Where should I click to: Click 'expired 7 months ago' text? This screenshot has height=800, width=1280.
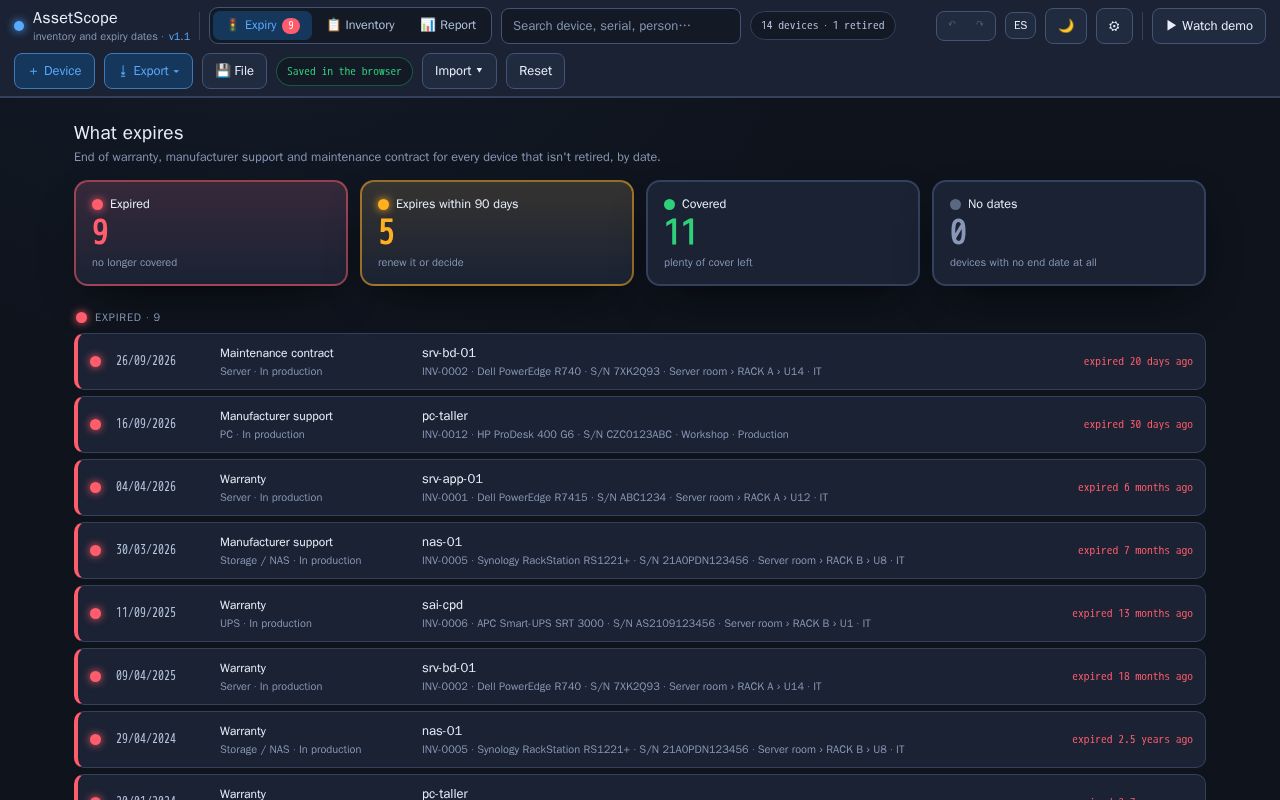[x=1135, y=550]
